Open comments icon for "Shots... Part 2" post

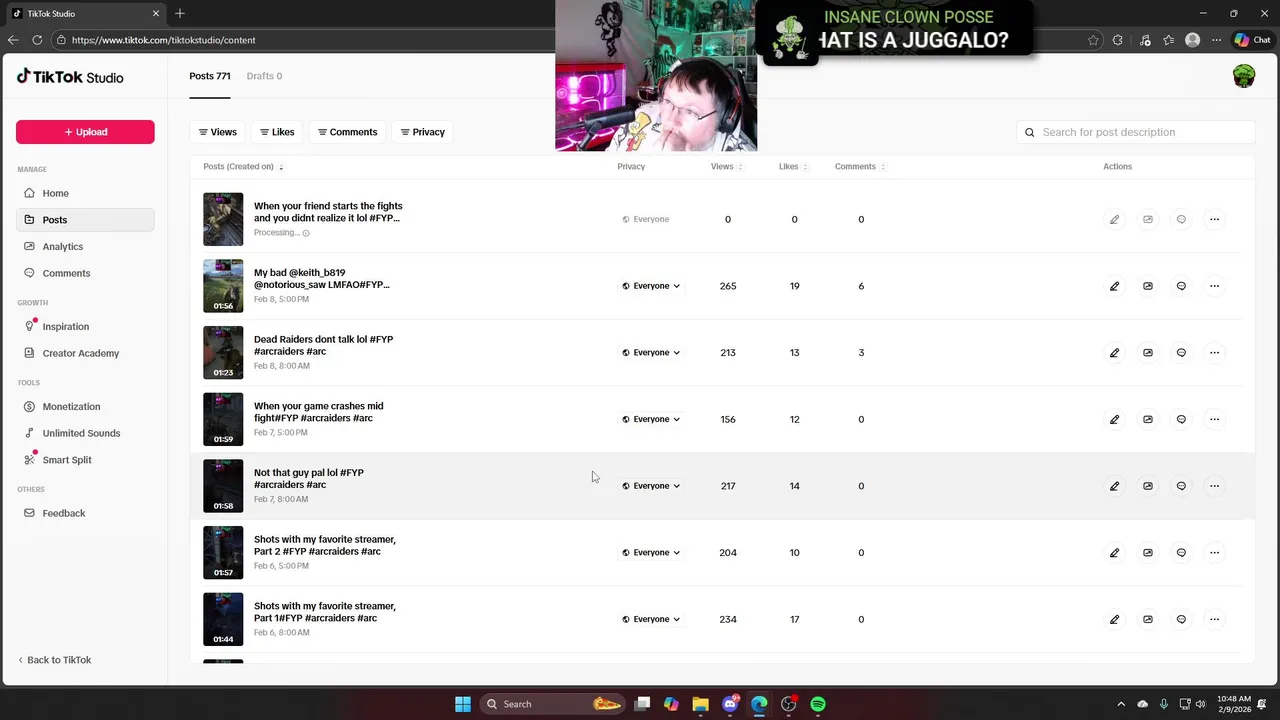(1181, 553)
